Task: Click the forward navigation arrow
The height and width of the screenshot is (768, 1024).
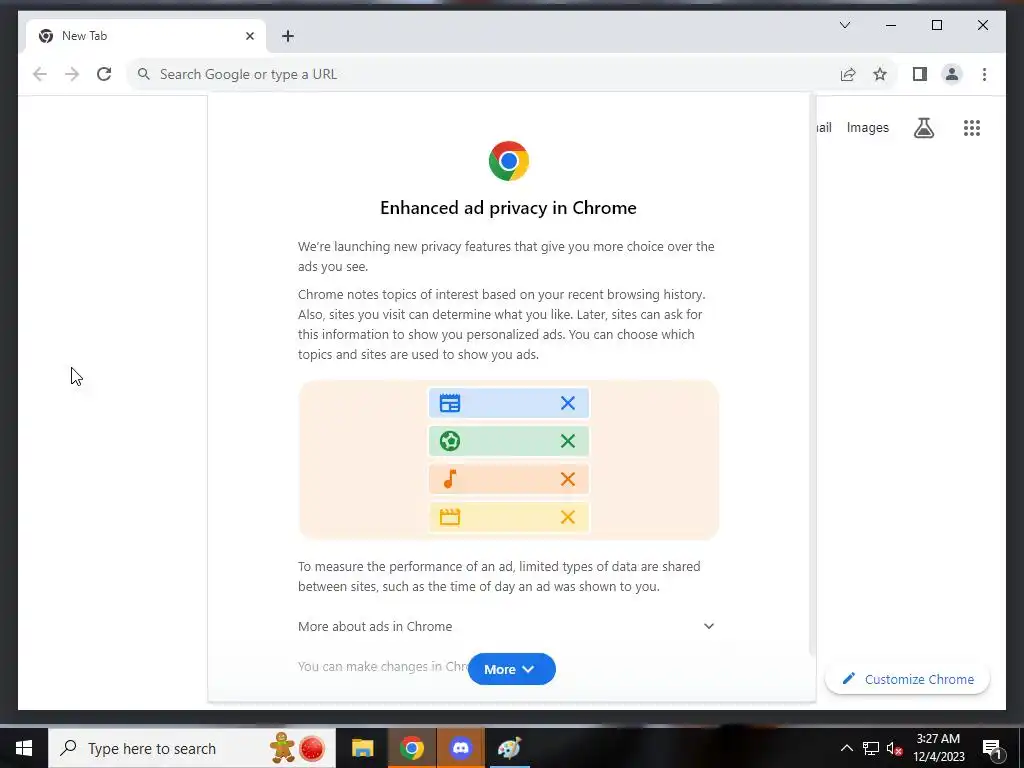Action: click(x=72, y=74)
